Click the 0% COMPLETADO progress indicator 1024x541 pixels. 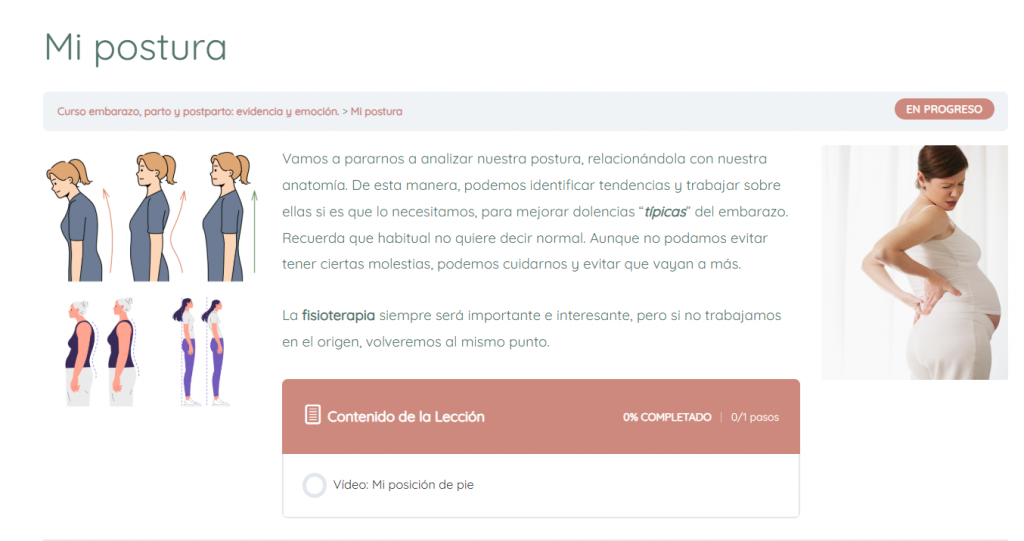667,417
